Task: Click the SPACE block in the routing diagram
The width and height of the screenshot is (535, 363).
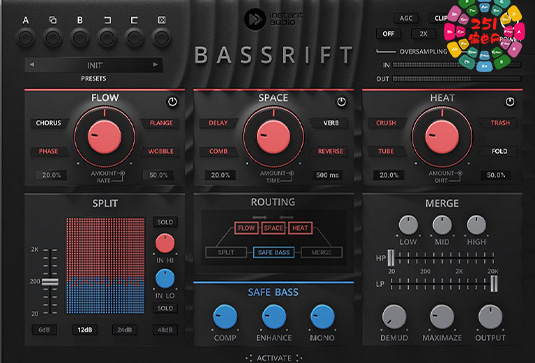Action: 273,228
